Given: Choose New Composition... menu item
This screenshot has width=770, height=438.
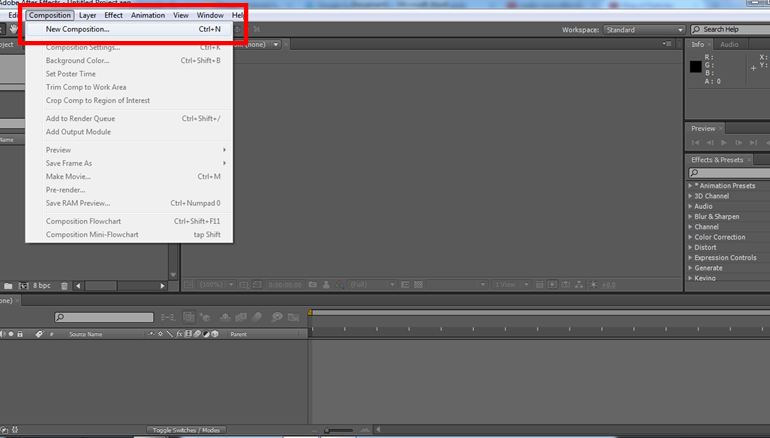Looking at the screenshot, I should click(x=129, y=29).
